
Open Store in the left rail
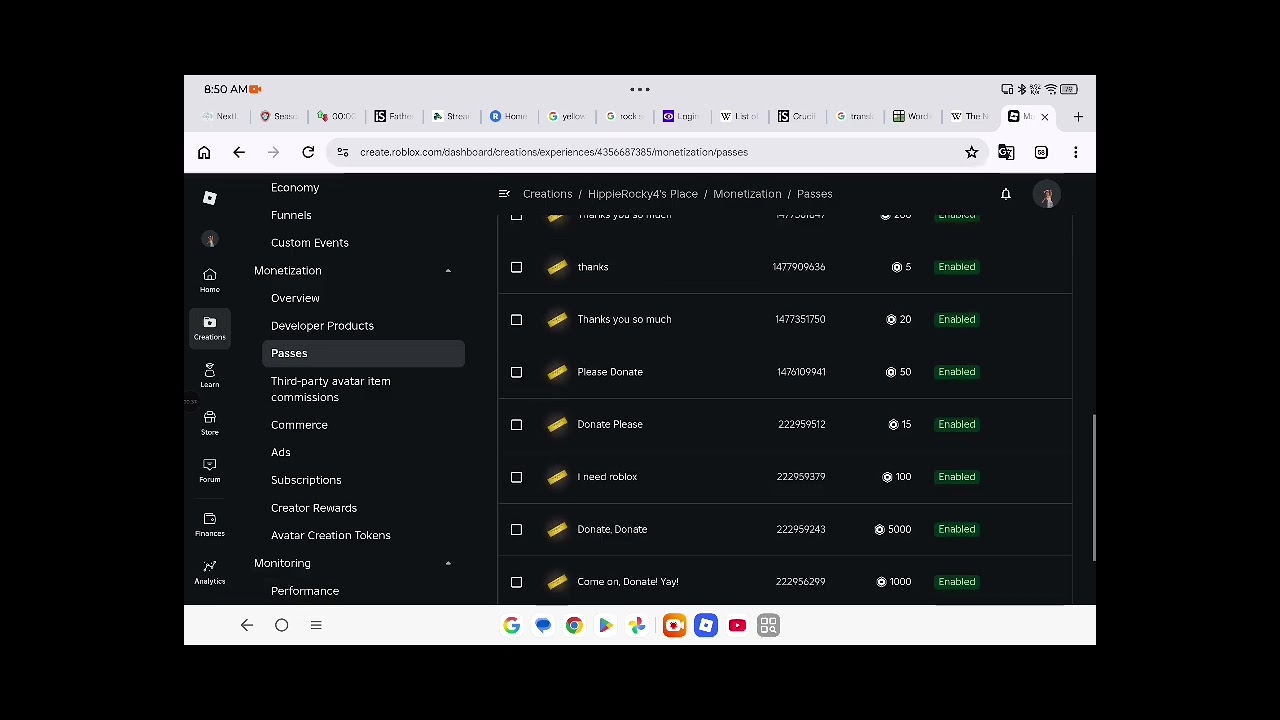(209, 423)
